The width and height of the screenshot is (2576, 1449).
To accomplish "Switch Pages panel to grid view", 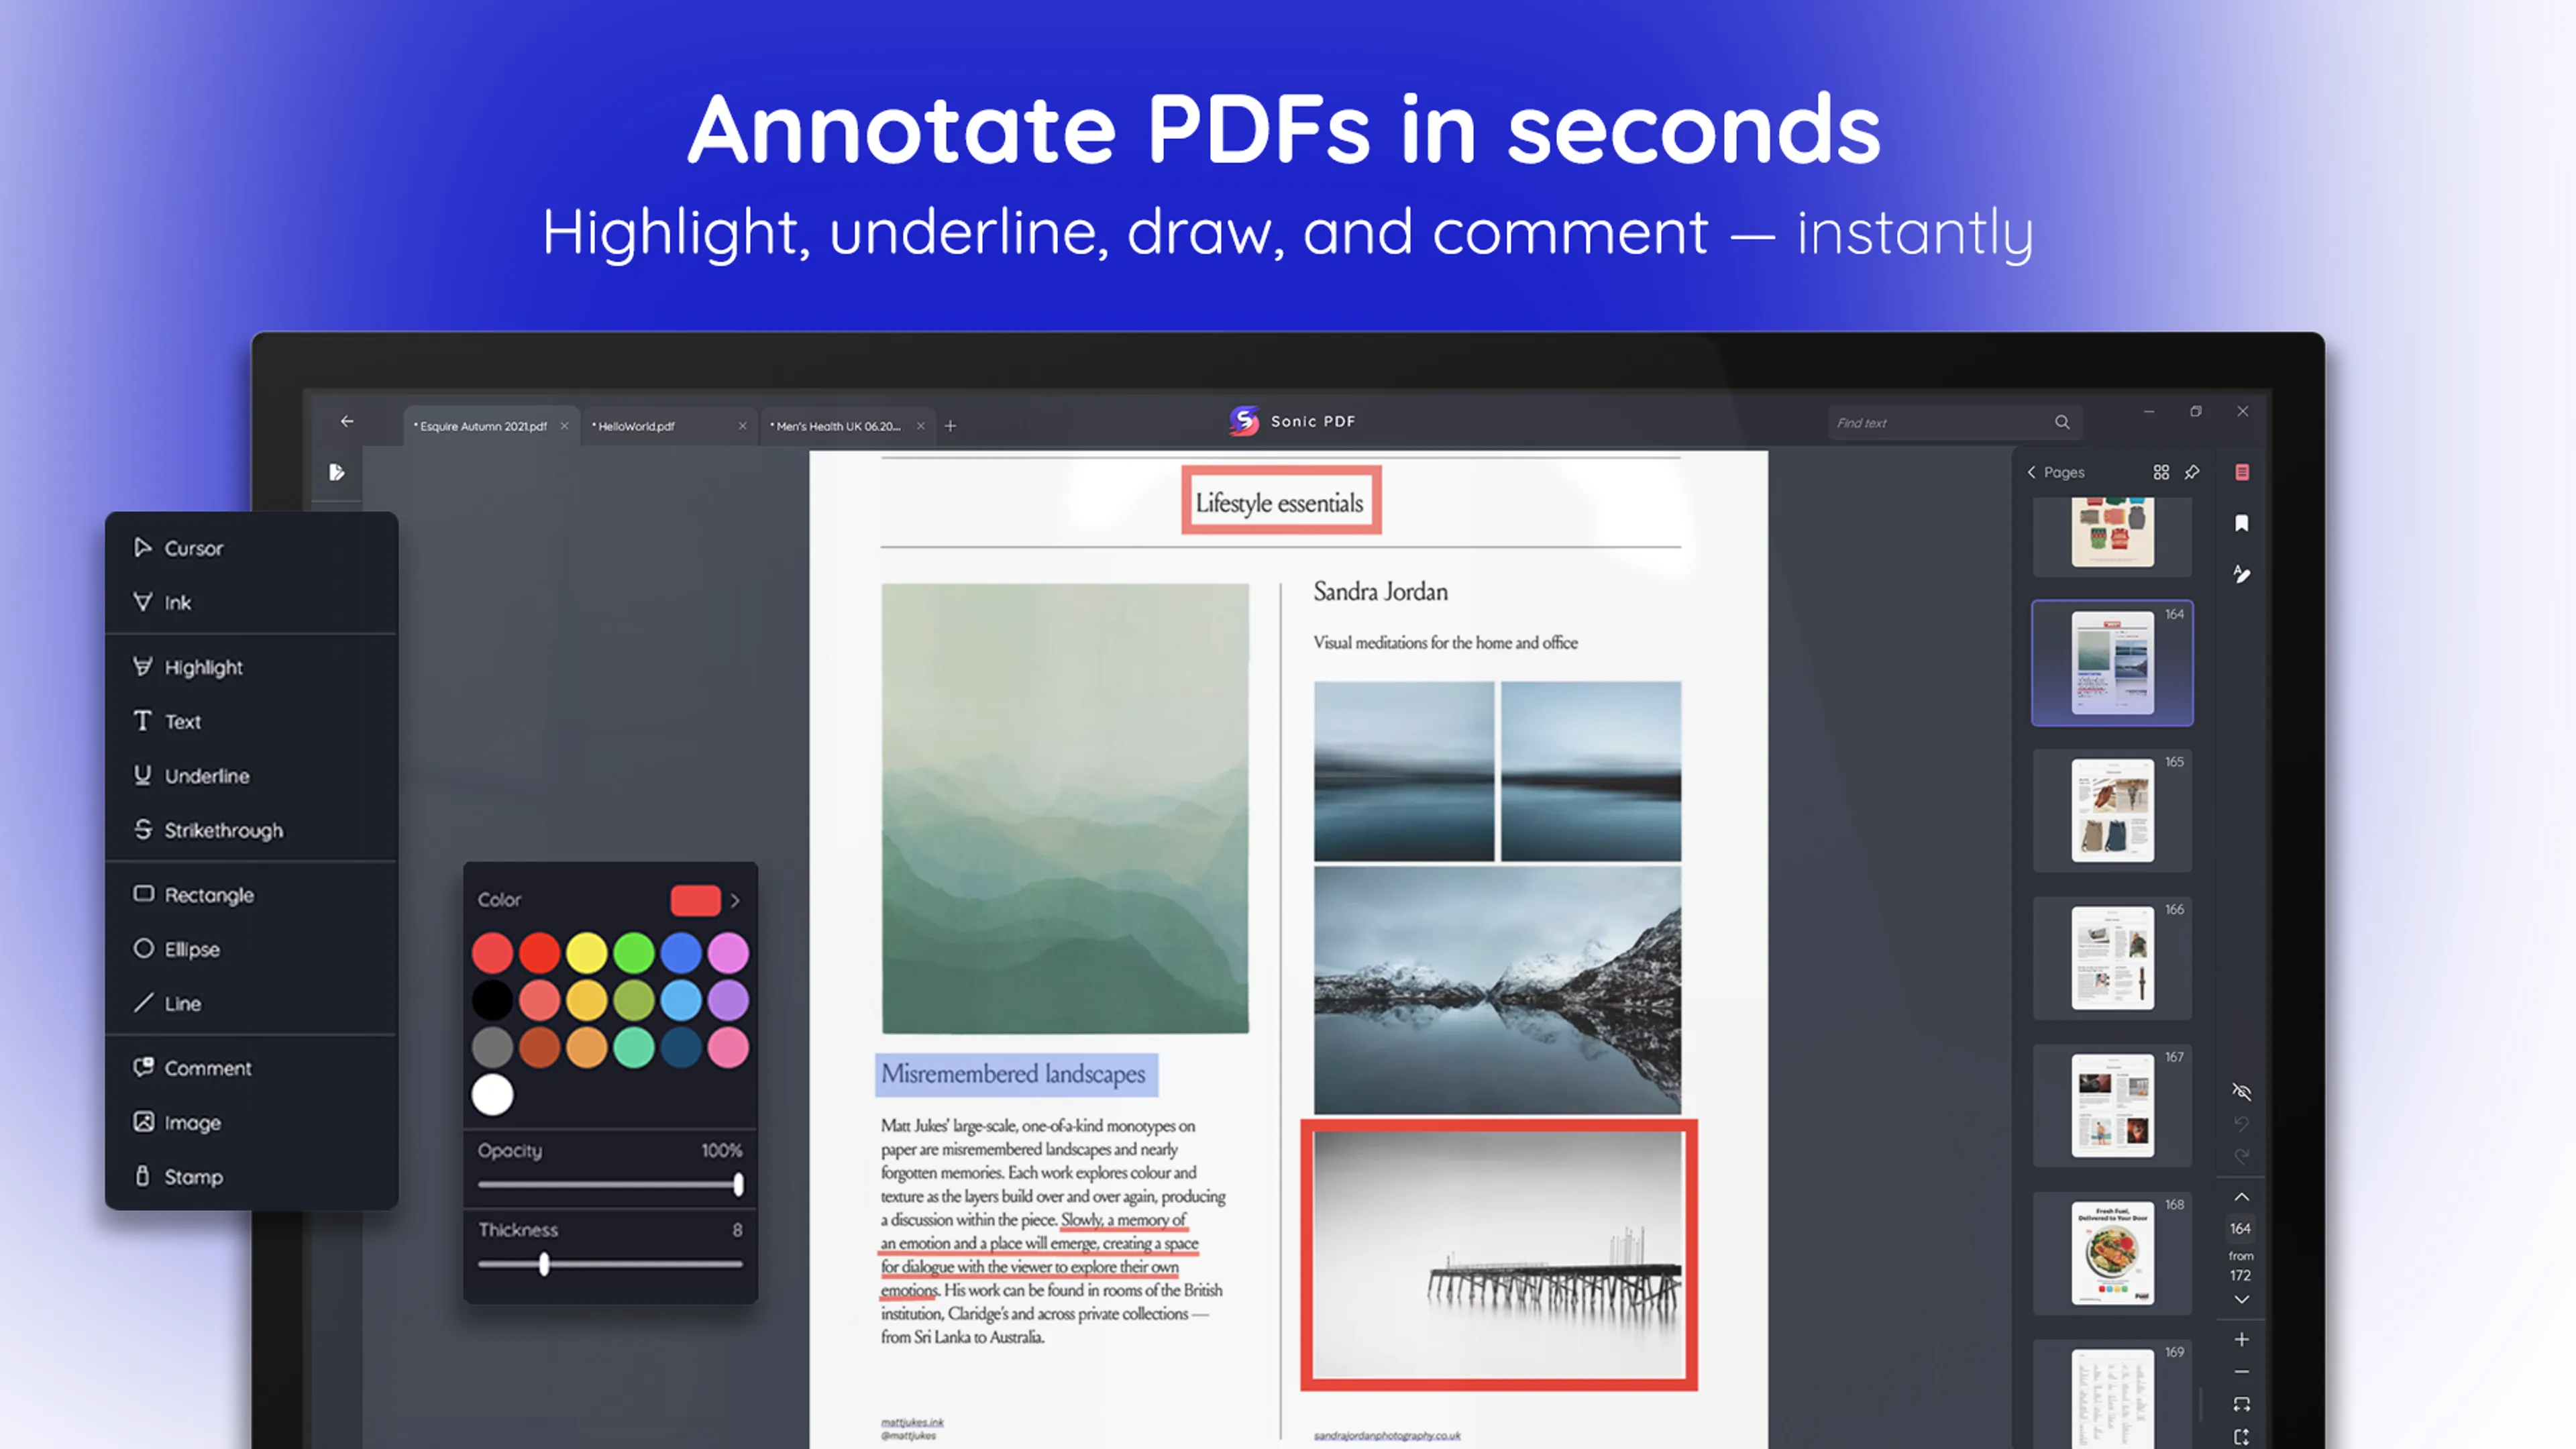I will coord(2161,472).
